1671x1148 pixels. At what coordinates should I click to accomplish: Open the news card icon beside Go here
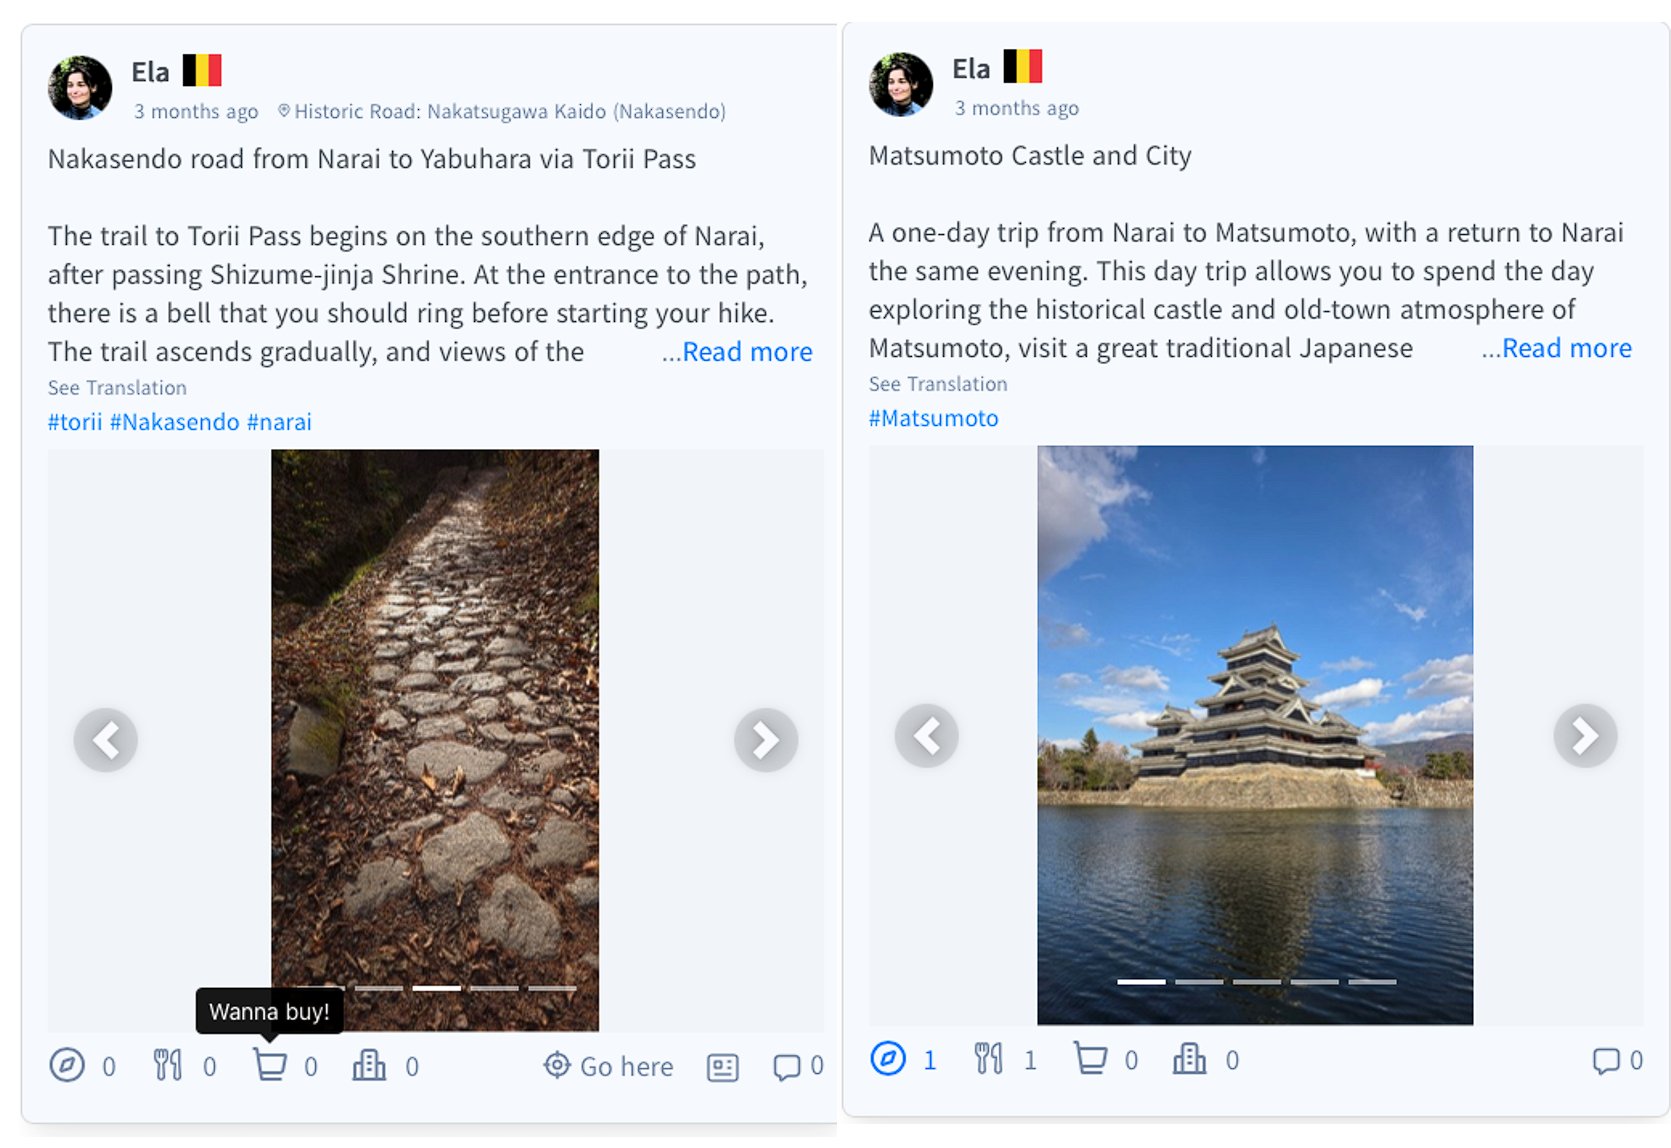[x=722, y=1067]
